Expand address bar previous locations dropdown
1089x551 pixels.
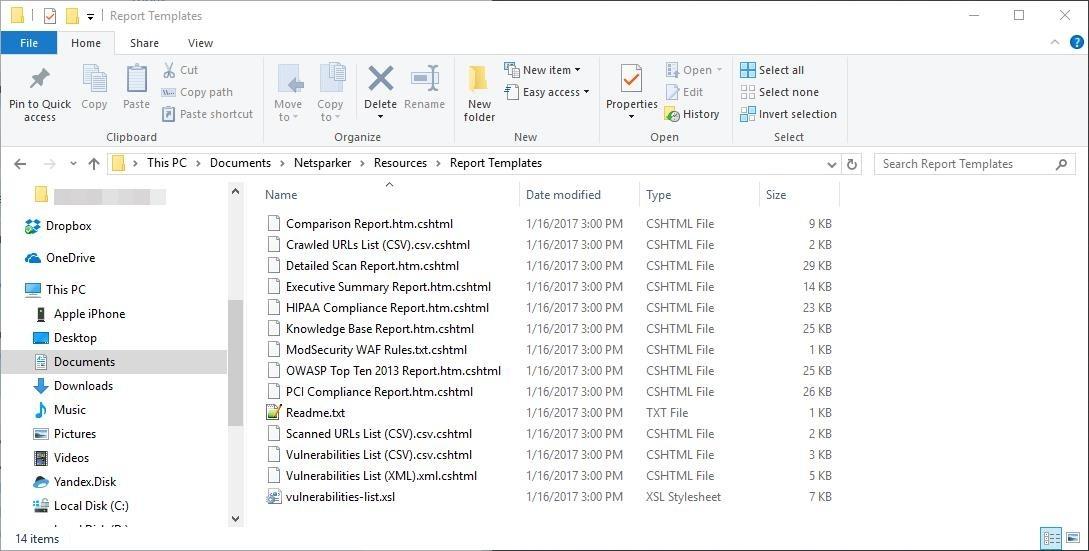point(832,164)
